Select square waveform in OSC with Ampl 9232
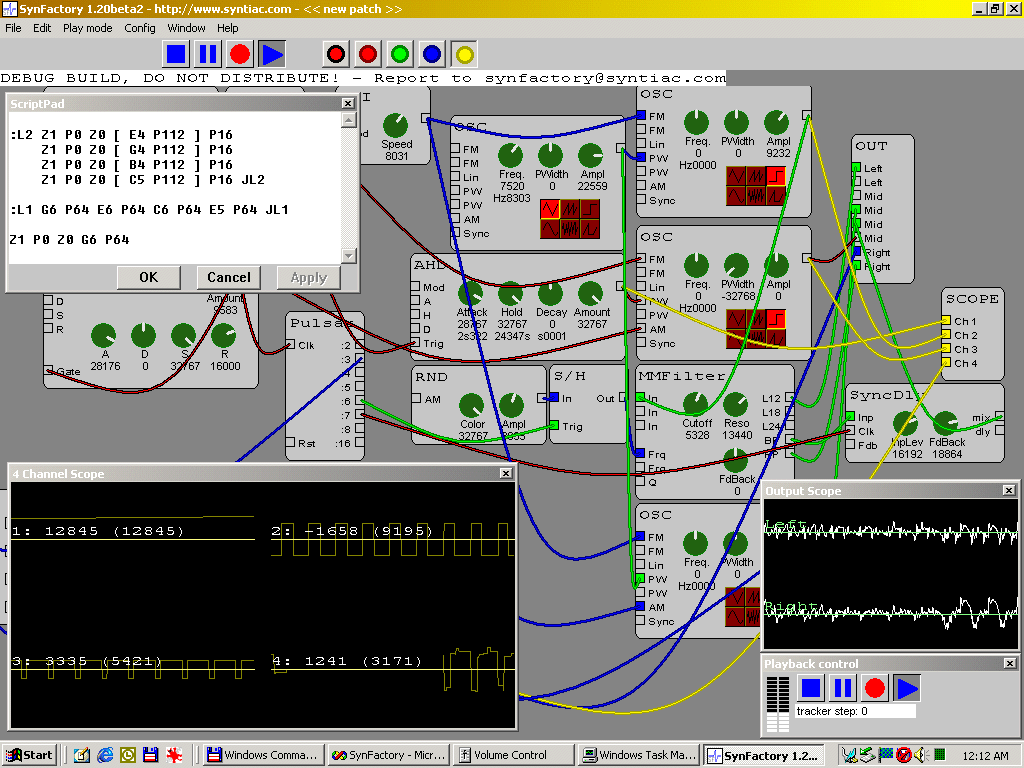Image resolution: width=1024 pixels, height=768 pixels. pos(776,176)
